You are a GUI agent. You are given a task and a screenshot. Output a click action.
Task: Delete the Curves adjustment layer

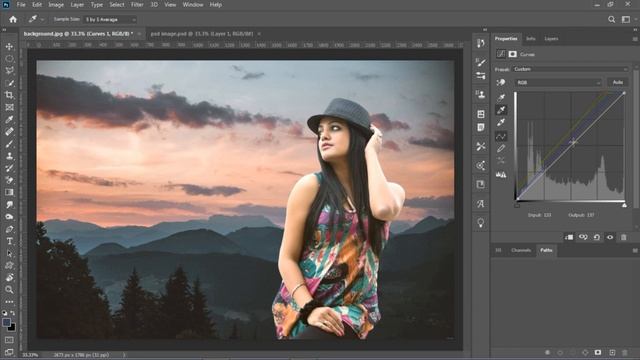tap(624, 237)
